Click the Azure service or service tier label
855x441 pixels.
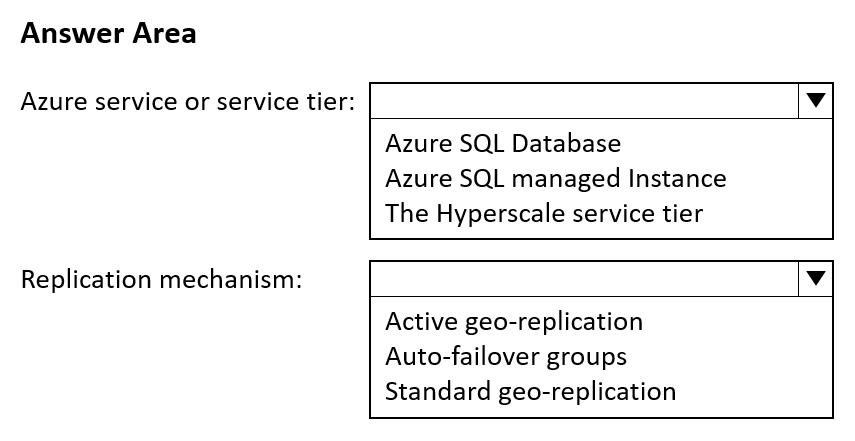(188, 101)
